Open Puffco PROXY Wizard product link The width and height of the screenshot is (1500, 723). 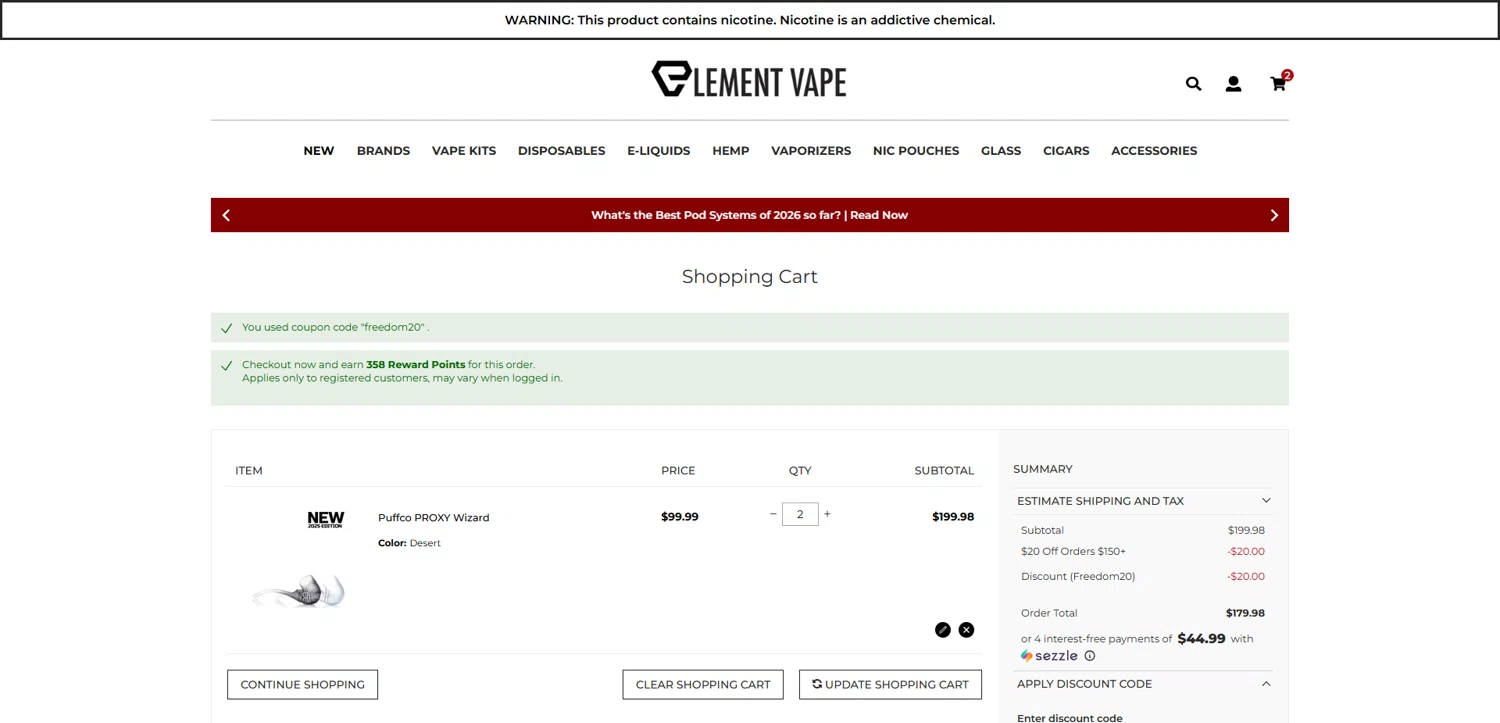tap(434, 518)
